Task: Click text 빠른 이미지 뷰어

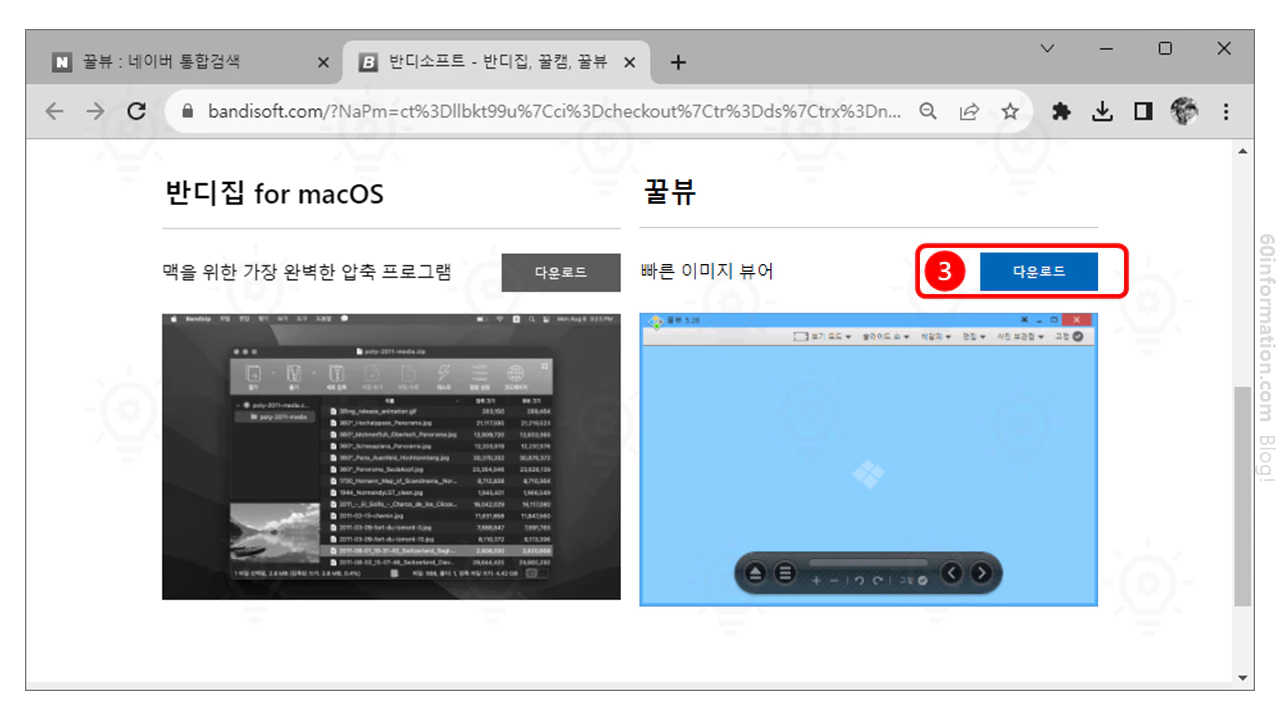Action: coord(707,271)
